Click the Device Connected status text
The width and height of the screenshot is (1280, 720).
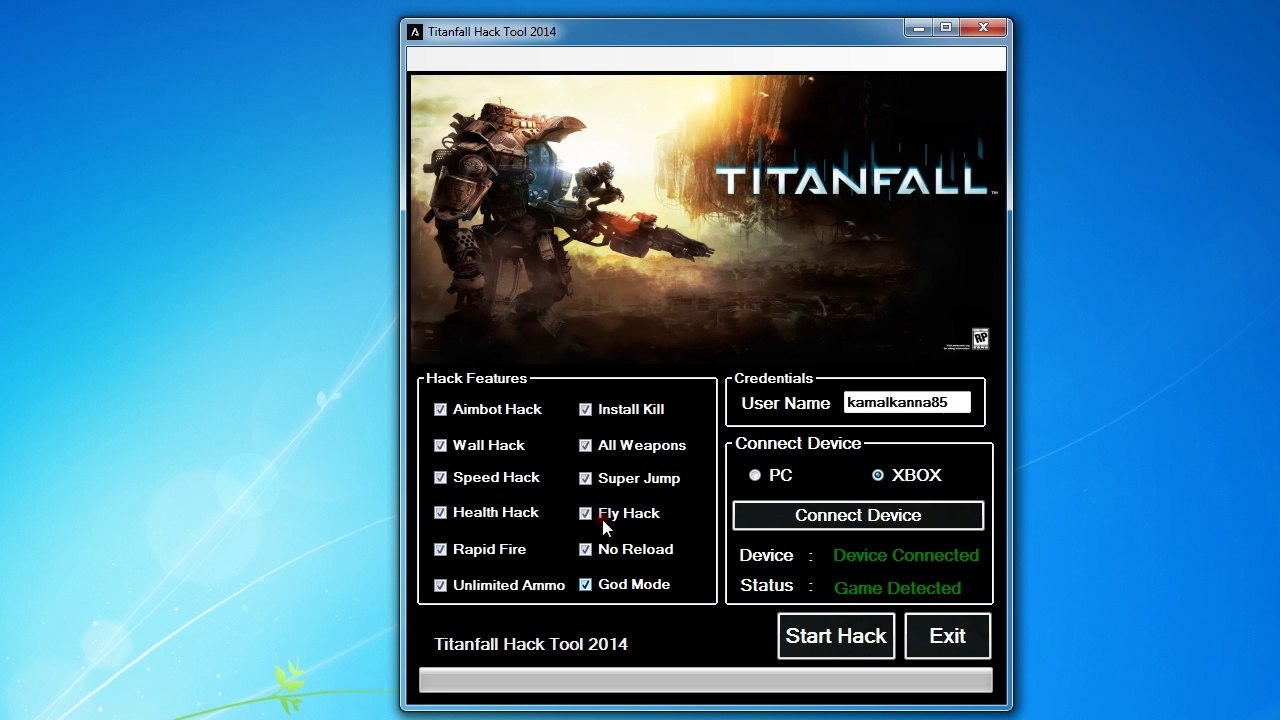[906, 555]
